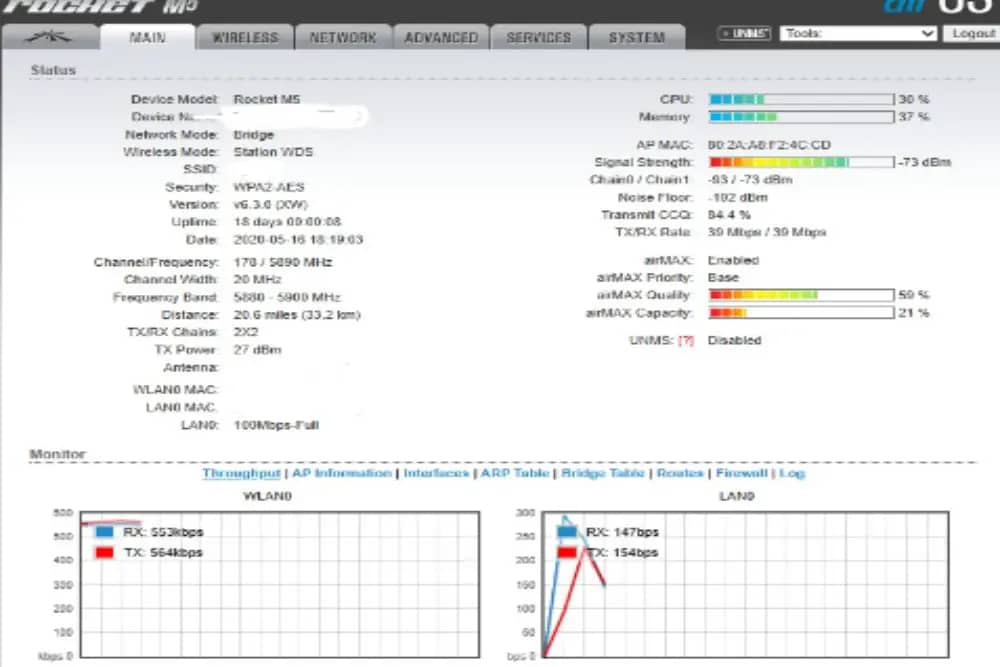1000x667 pixels.
Task: Click the firmware version "v6.3.0 (XW)"
Action: pyautogui.click(x=270, y=205)
